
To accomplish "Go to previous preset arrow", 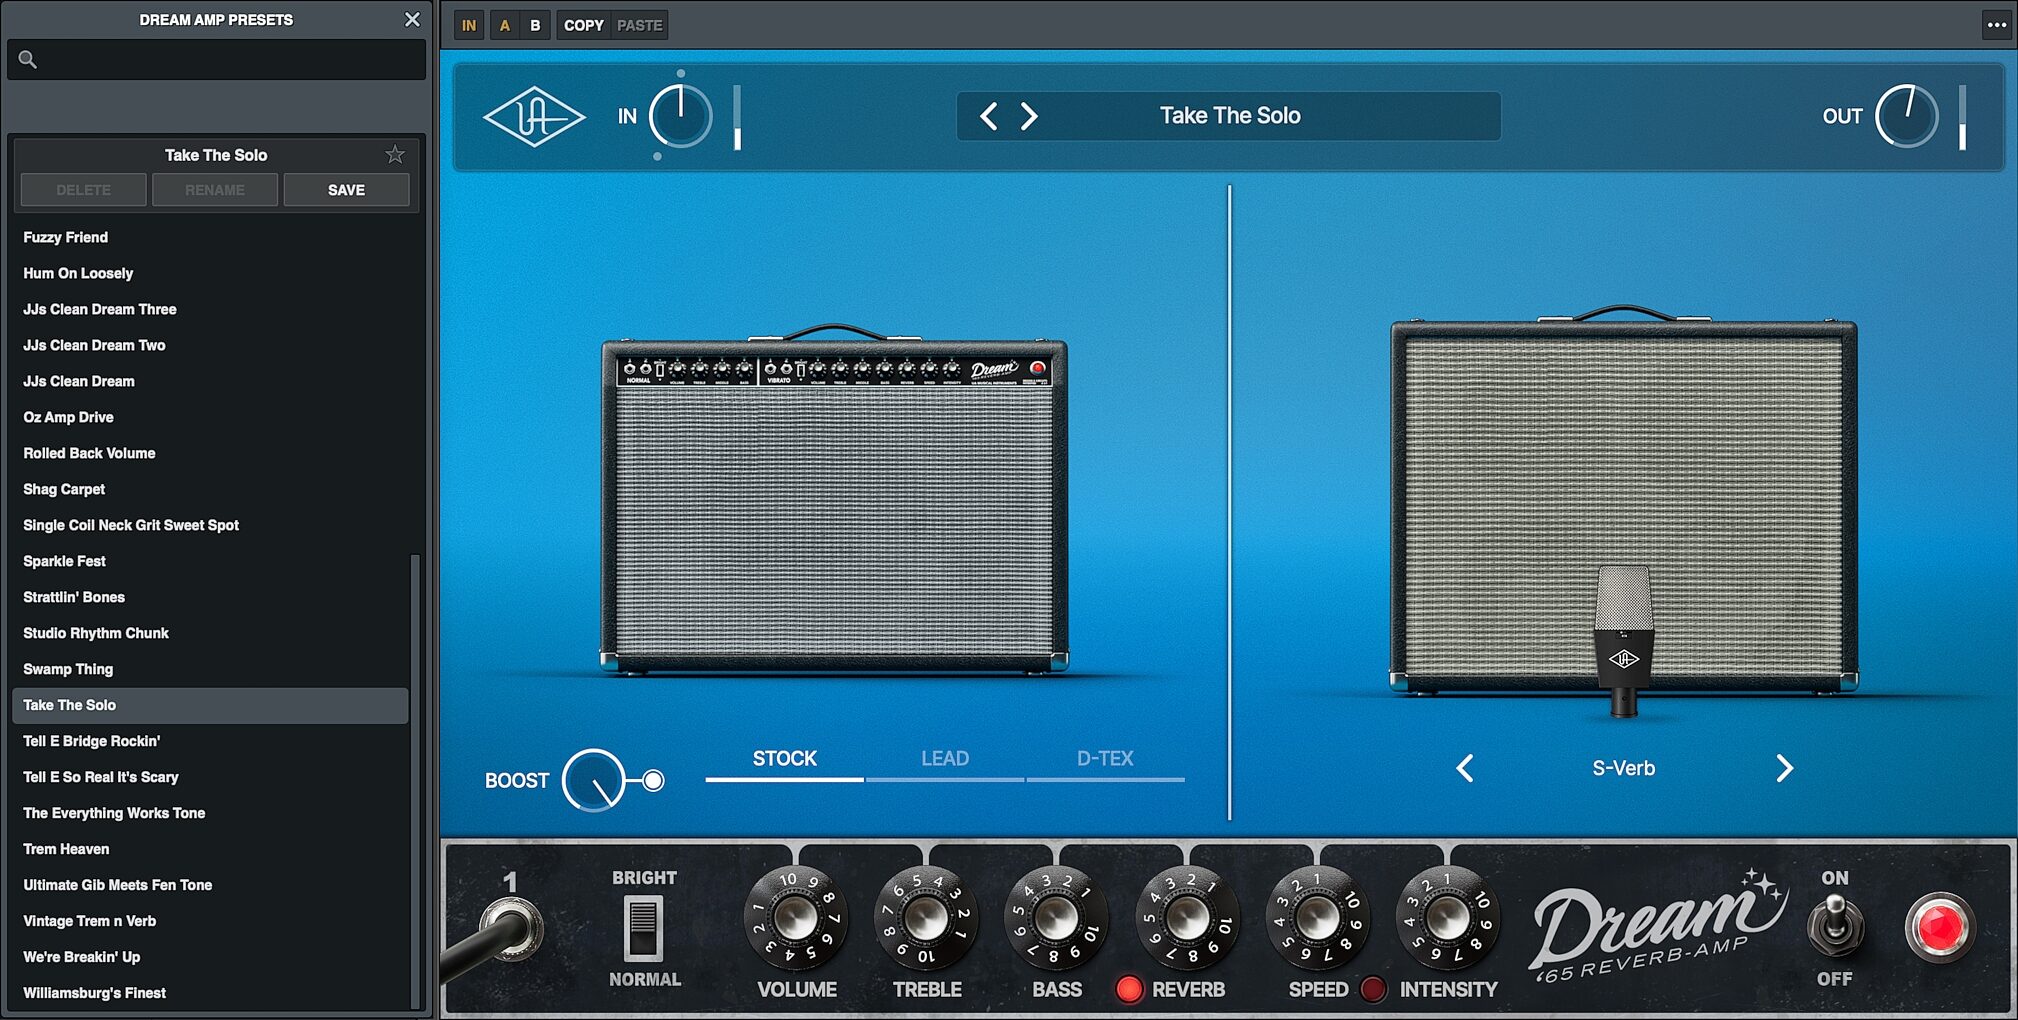I will click(x=989, y=116).
